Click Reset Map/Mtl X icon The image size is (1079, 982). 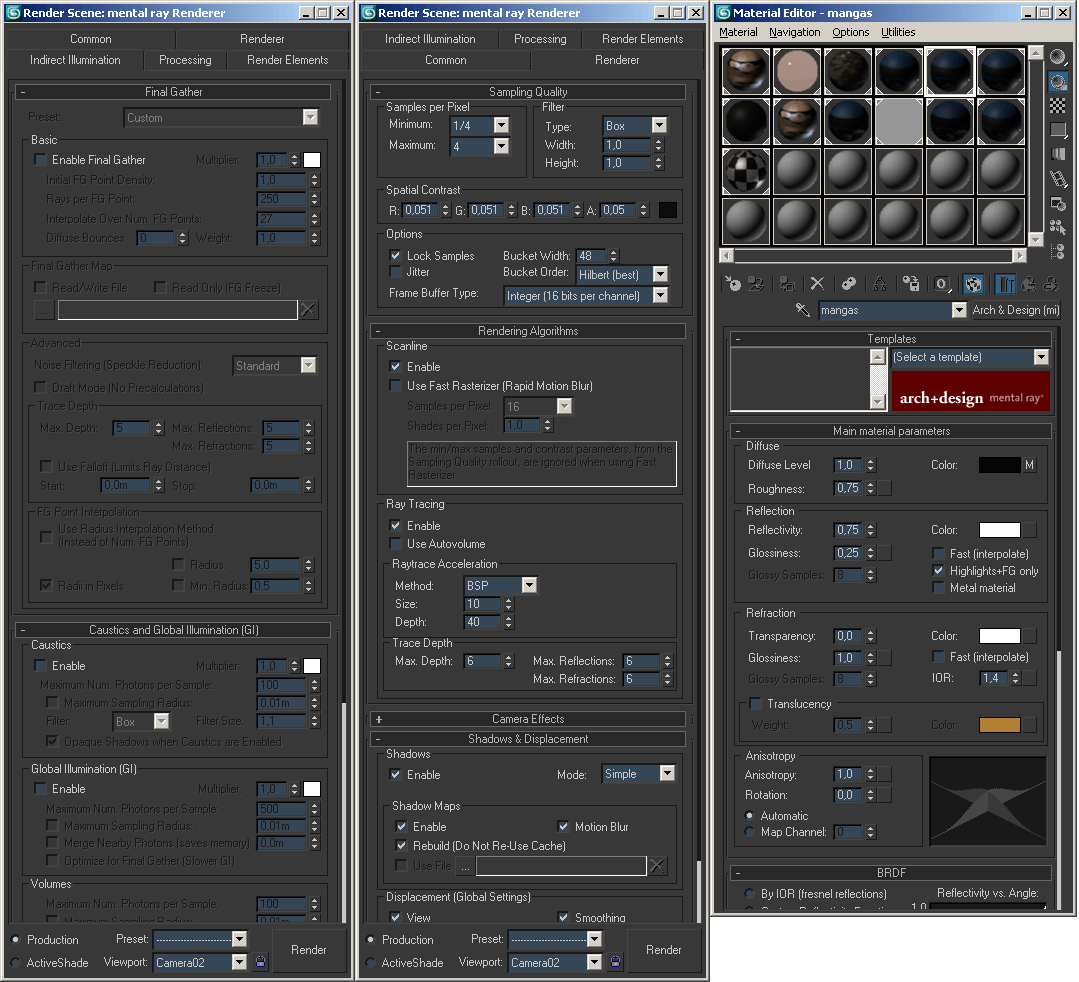[817, 284]
